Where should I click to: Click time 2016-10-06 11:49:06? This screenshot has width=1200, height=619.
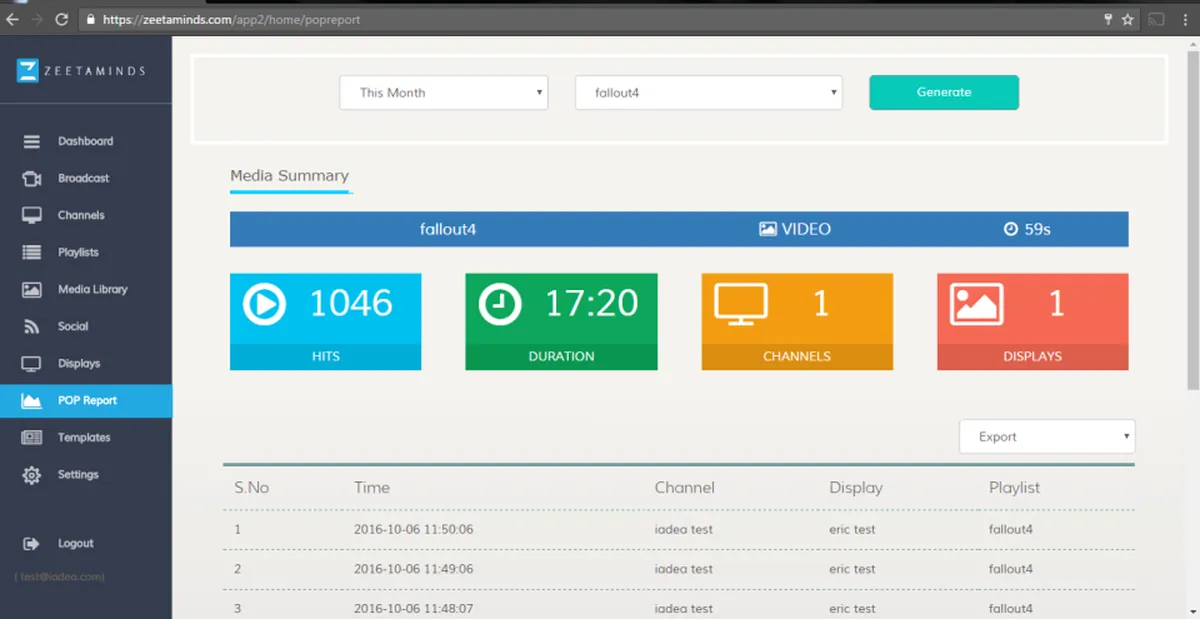click(414, 570)
